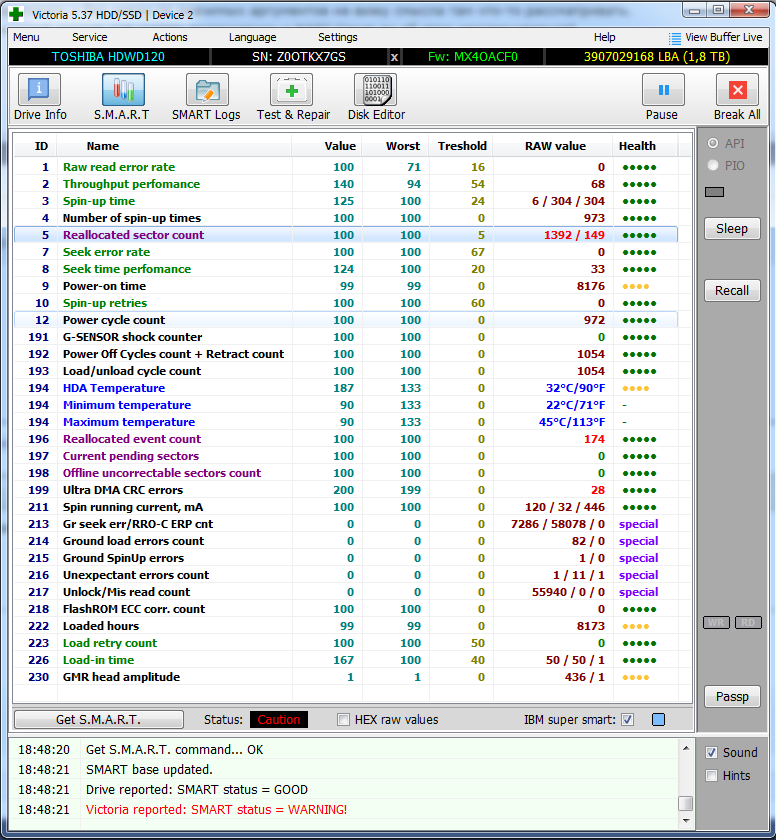Select the Reallocated sector count row

[x=133, y=235]
